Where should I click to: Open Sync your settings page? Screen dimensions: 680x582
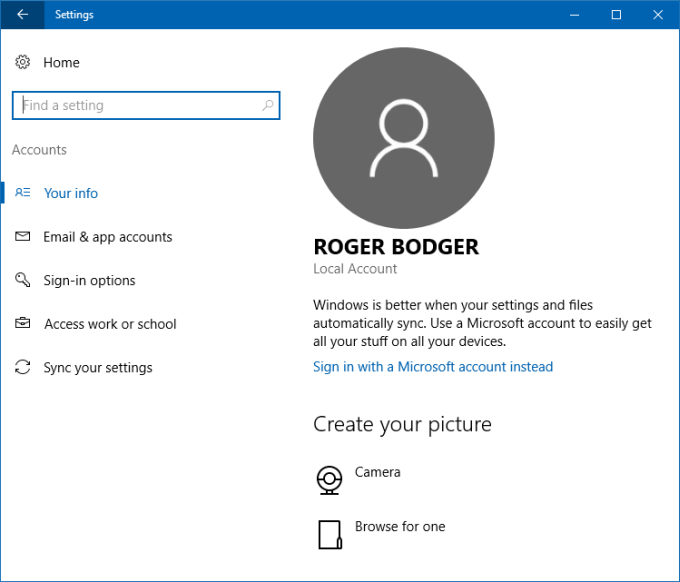click(98, 367)
